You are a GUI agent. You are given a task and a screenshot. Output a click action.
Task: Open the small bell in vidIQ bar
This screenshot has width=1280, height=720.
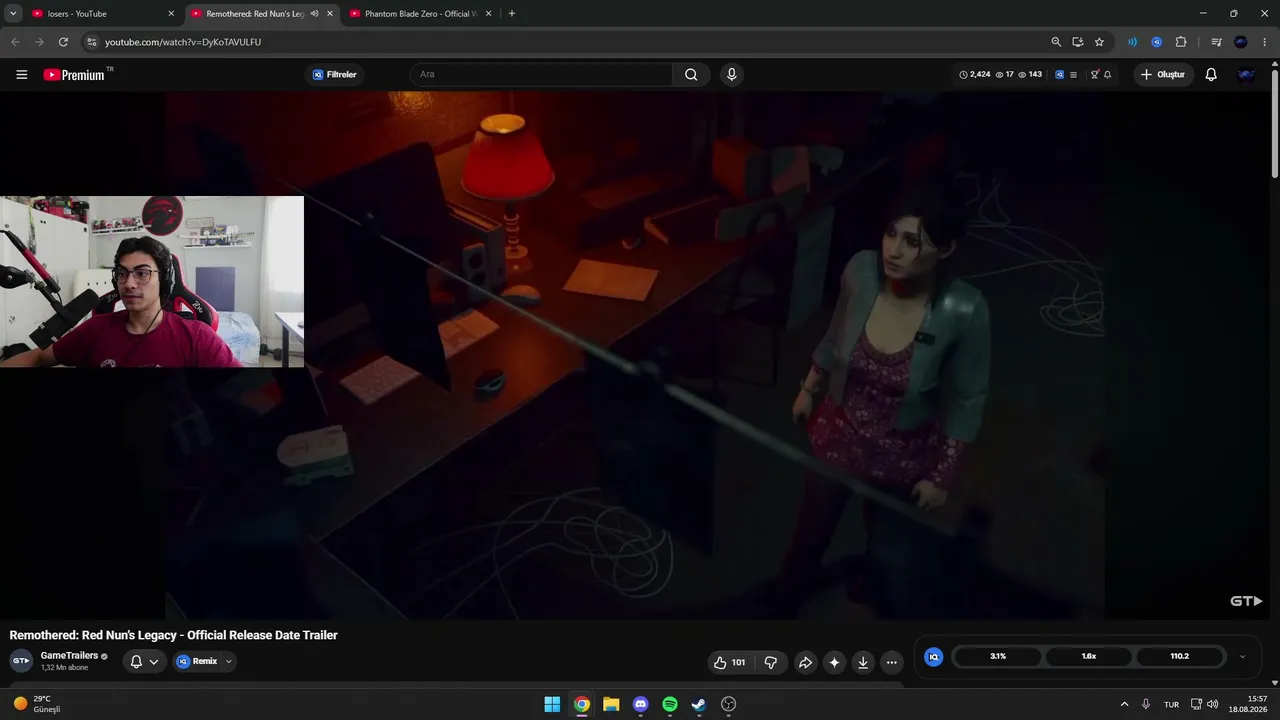(x=1107, y=74)
